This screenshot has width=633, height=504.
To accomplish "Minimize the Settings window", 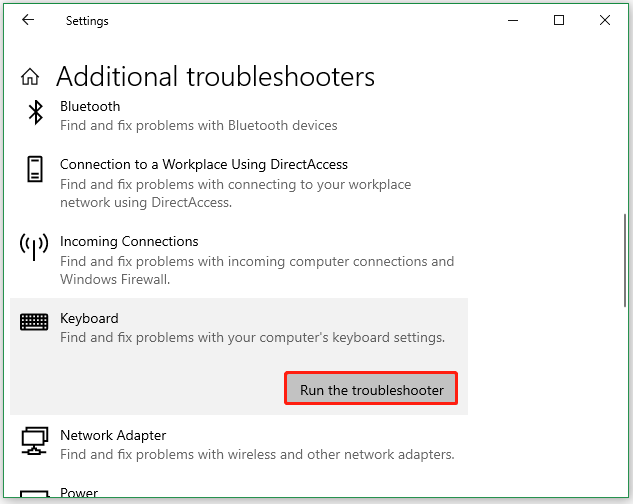I will 513,20.
